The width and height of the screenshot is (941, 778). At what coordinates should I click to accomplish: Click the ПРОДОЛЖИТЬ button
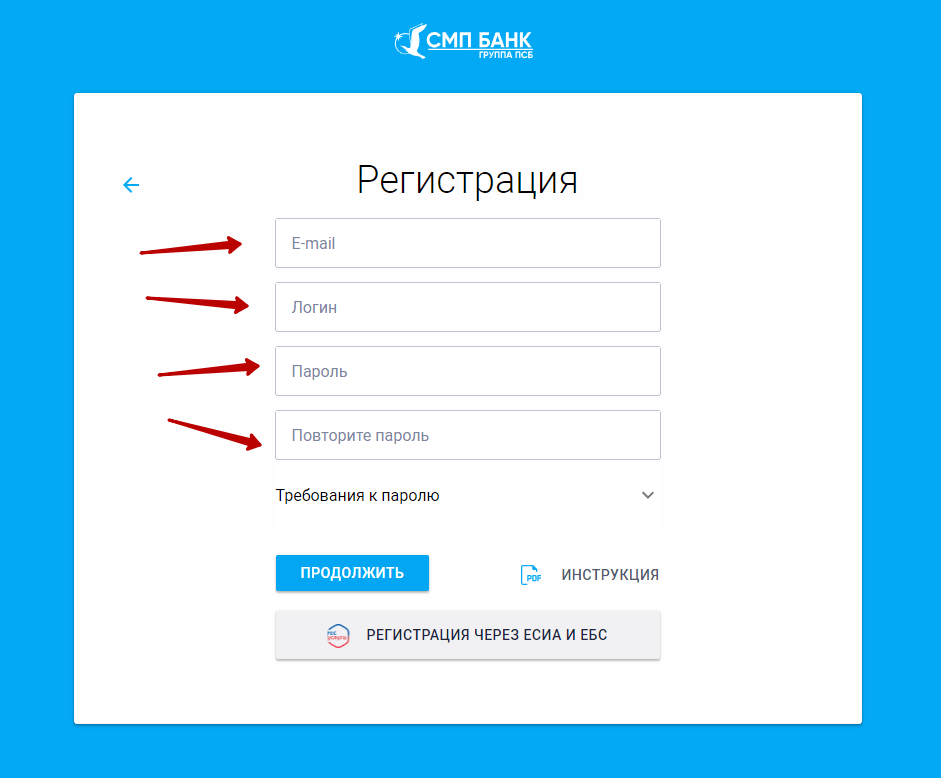pos(352,573)
